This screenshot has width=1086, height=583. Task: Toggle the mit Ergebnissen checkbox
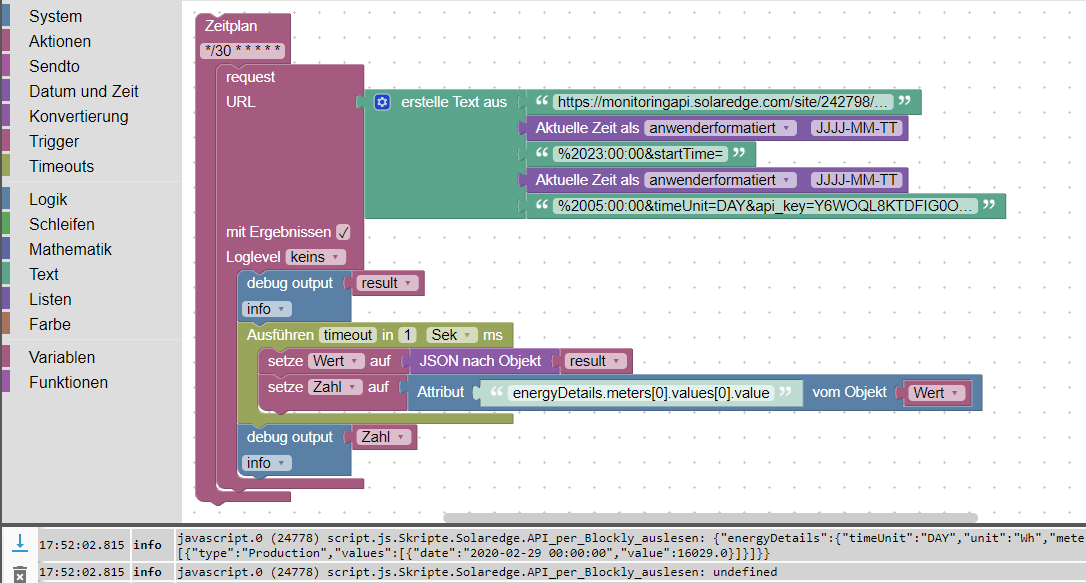[x=343, y=232]
